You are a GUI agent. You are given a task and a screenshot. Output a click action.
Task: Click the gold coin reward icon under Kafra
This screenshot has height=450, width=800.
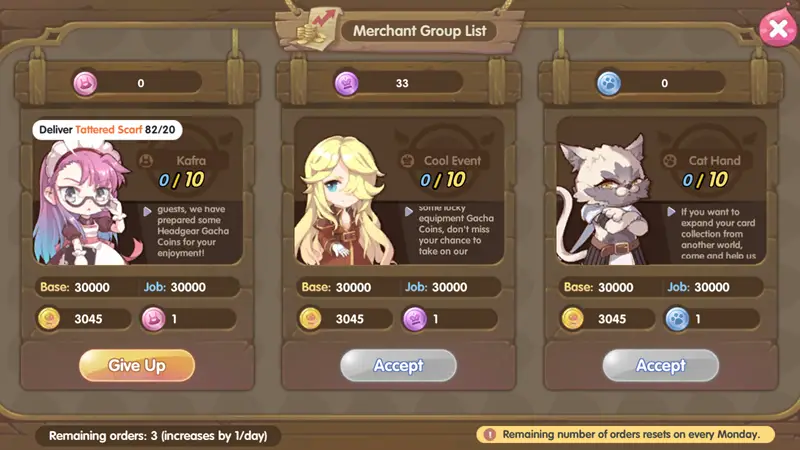click(x=49, y=319)
